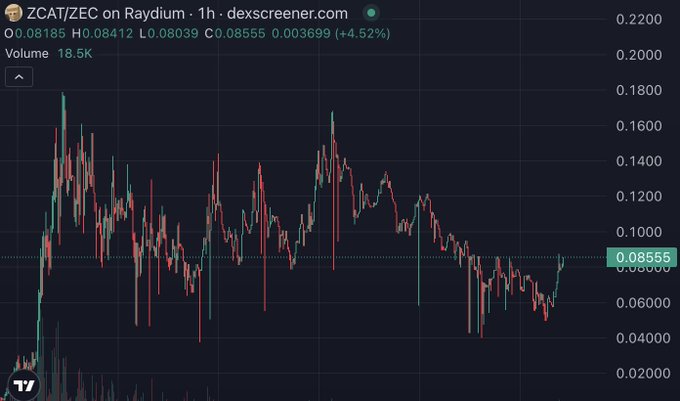Click the 0.02000 price axis label

tap(643, 373)
